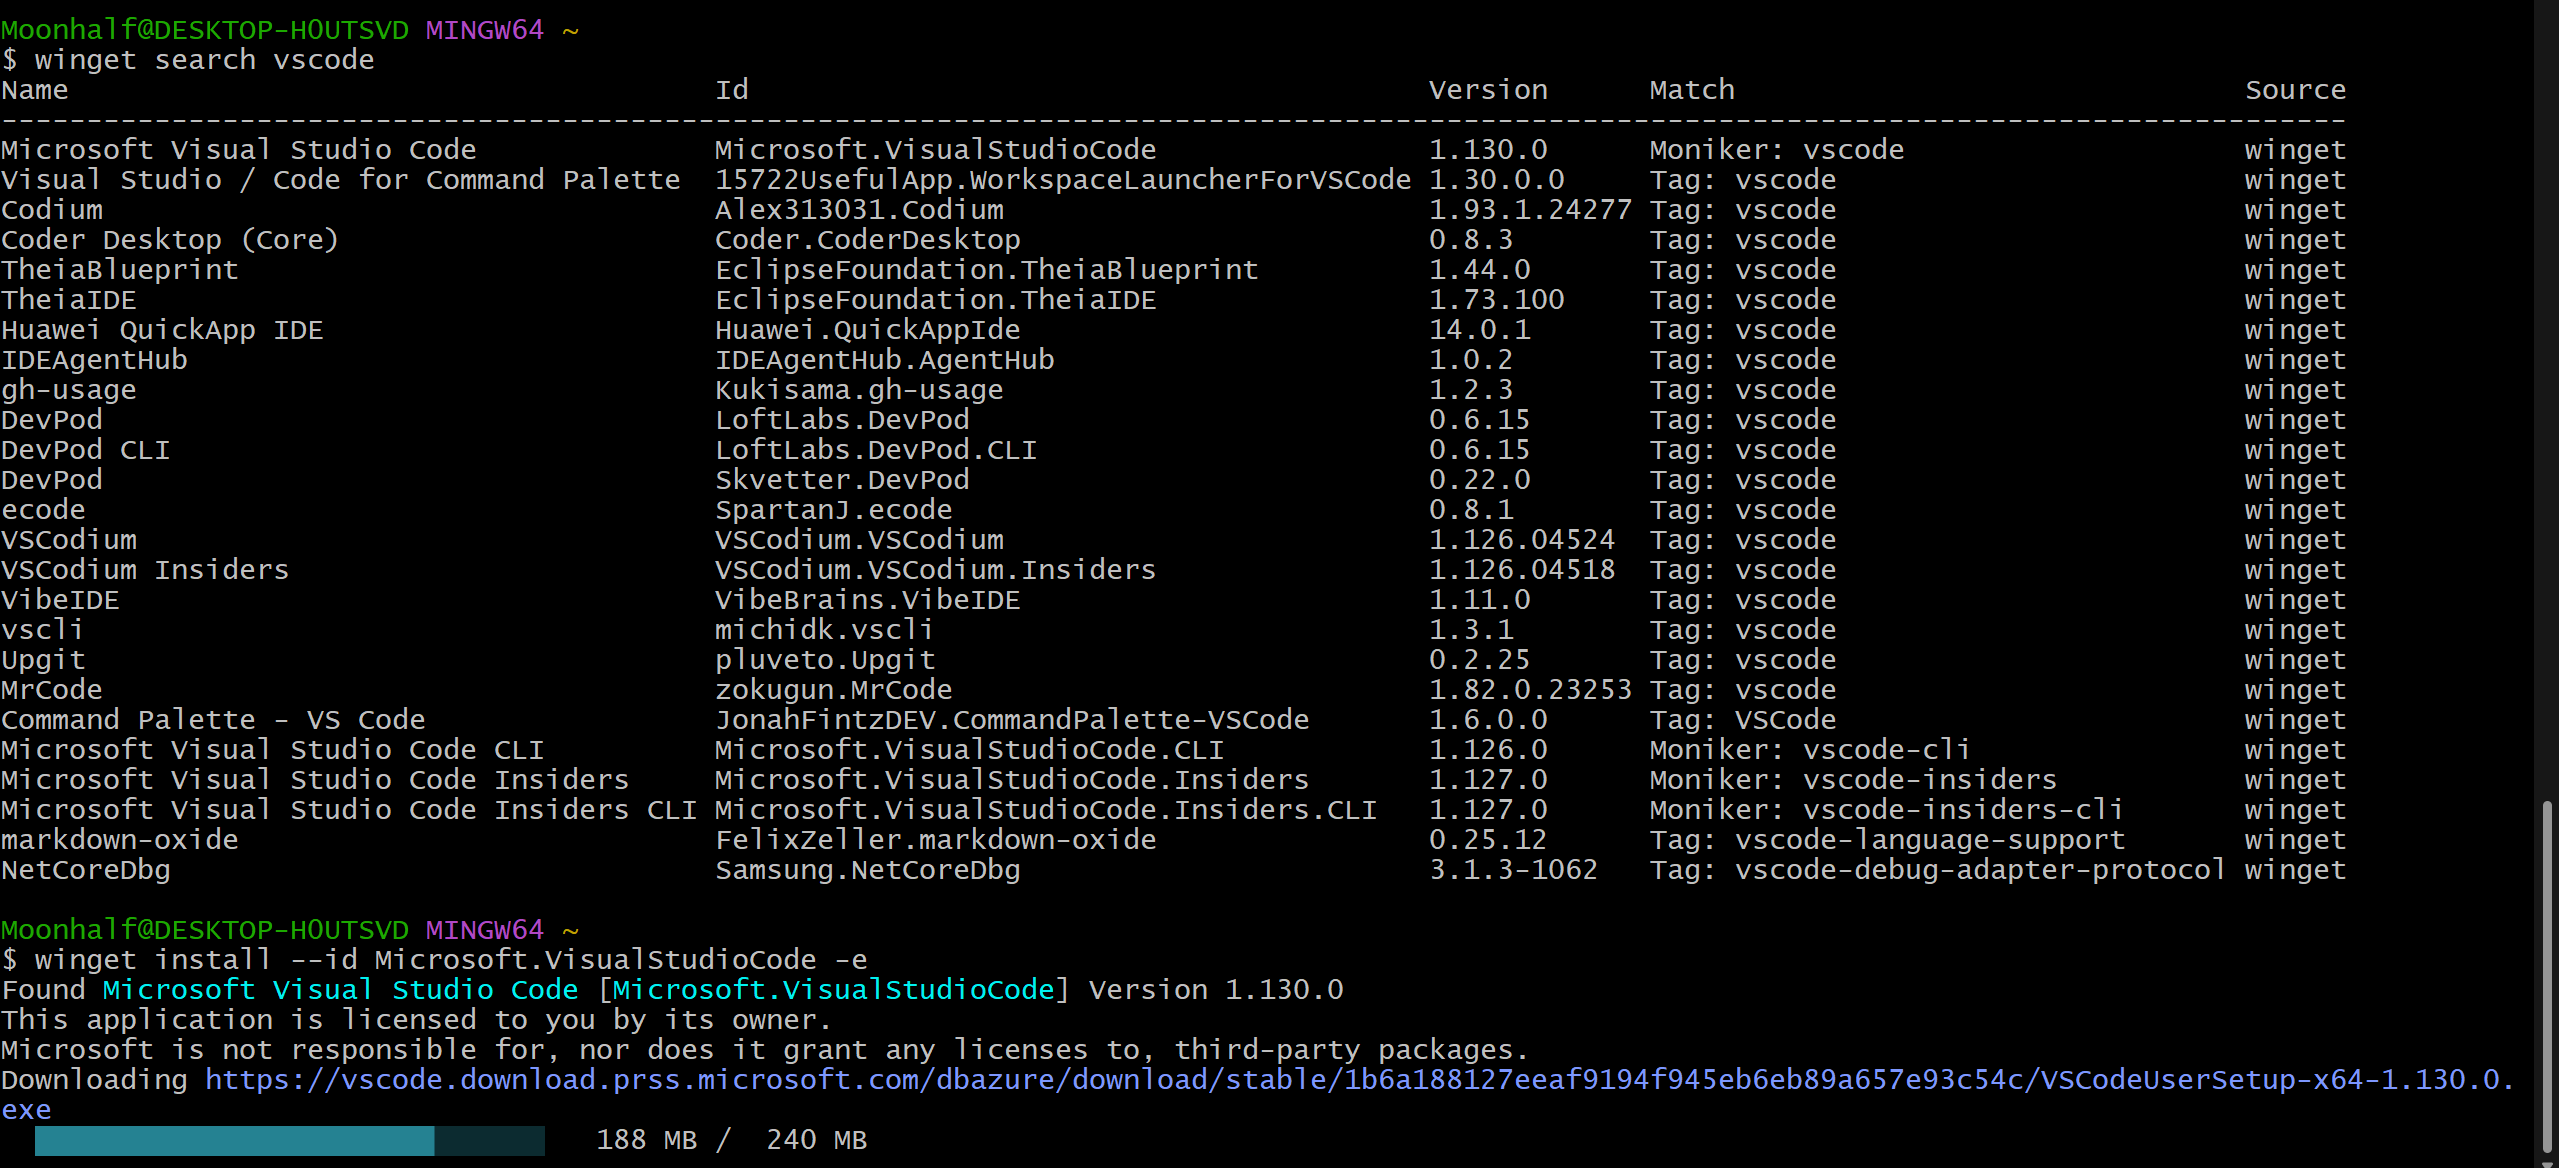The height and width of the screenshot is (1168, 2559).
Task: Click cyan "Microsoft Visual Studio Code" in Found line
Action: pyautogui.click(x=341, y=990)
